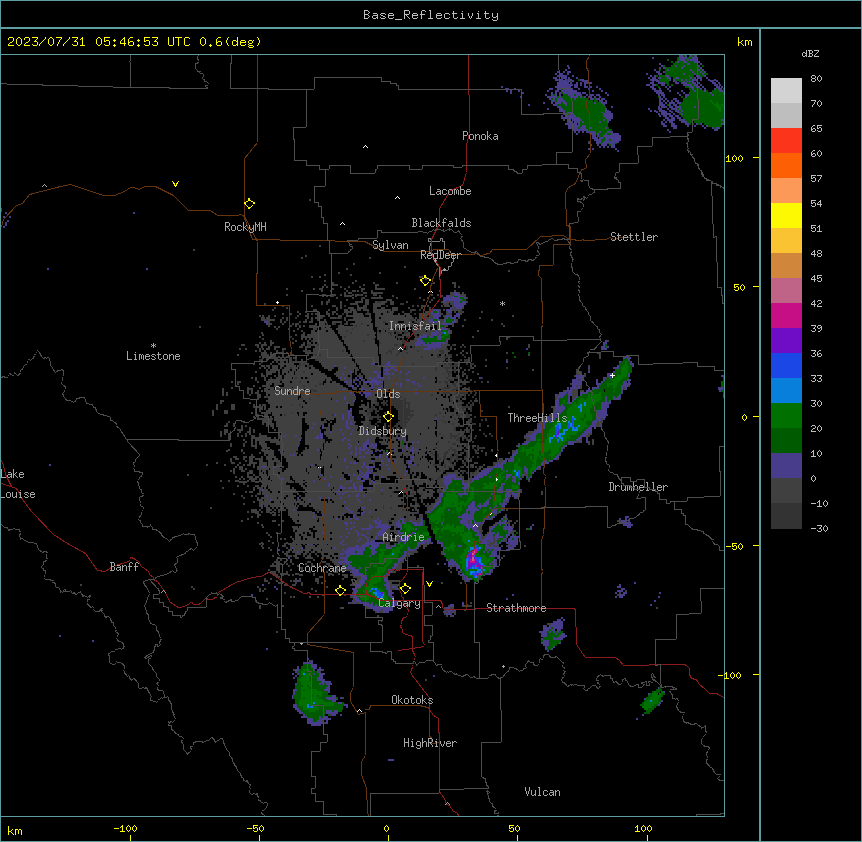
Task: Select the dark orange swatch below 60 dBZ
Action: tap(786, 165)
